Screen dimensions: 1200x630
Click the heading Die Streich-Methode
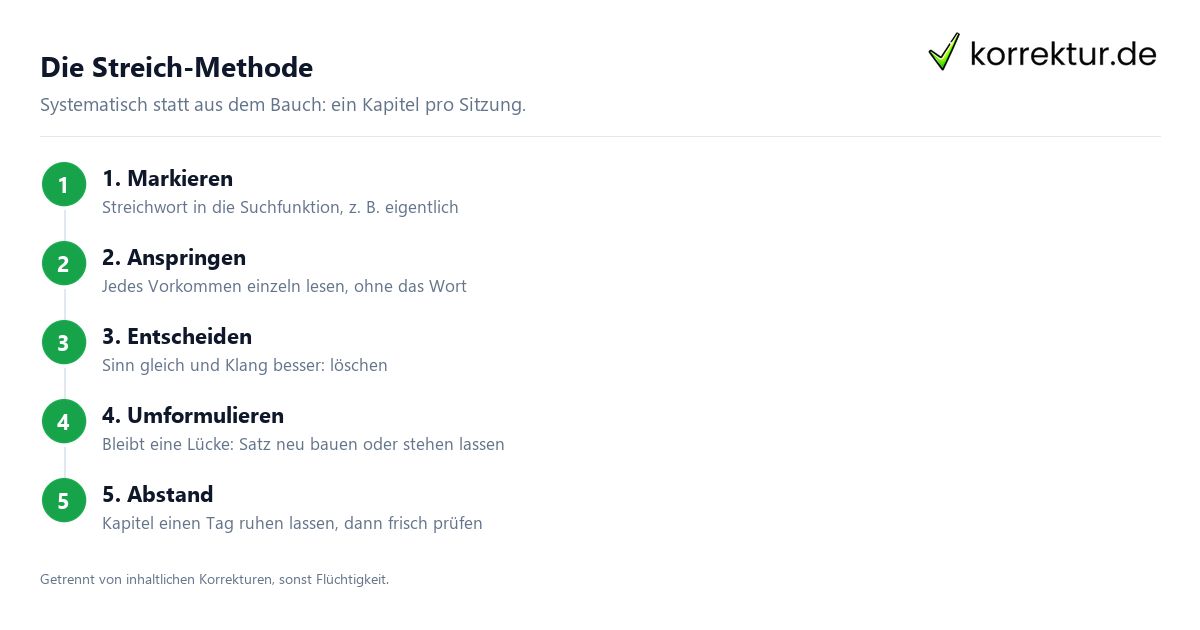click(176, 67)
